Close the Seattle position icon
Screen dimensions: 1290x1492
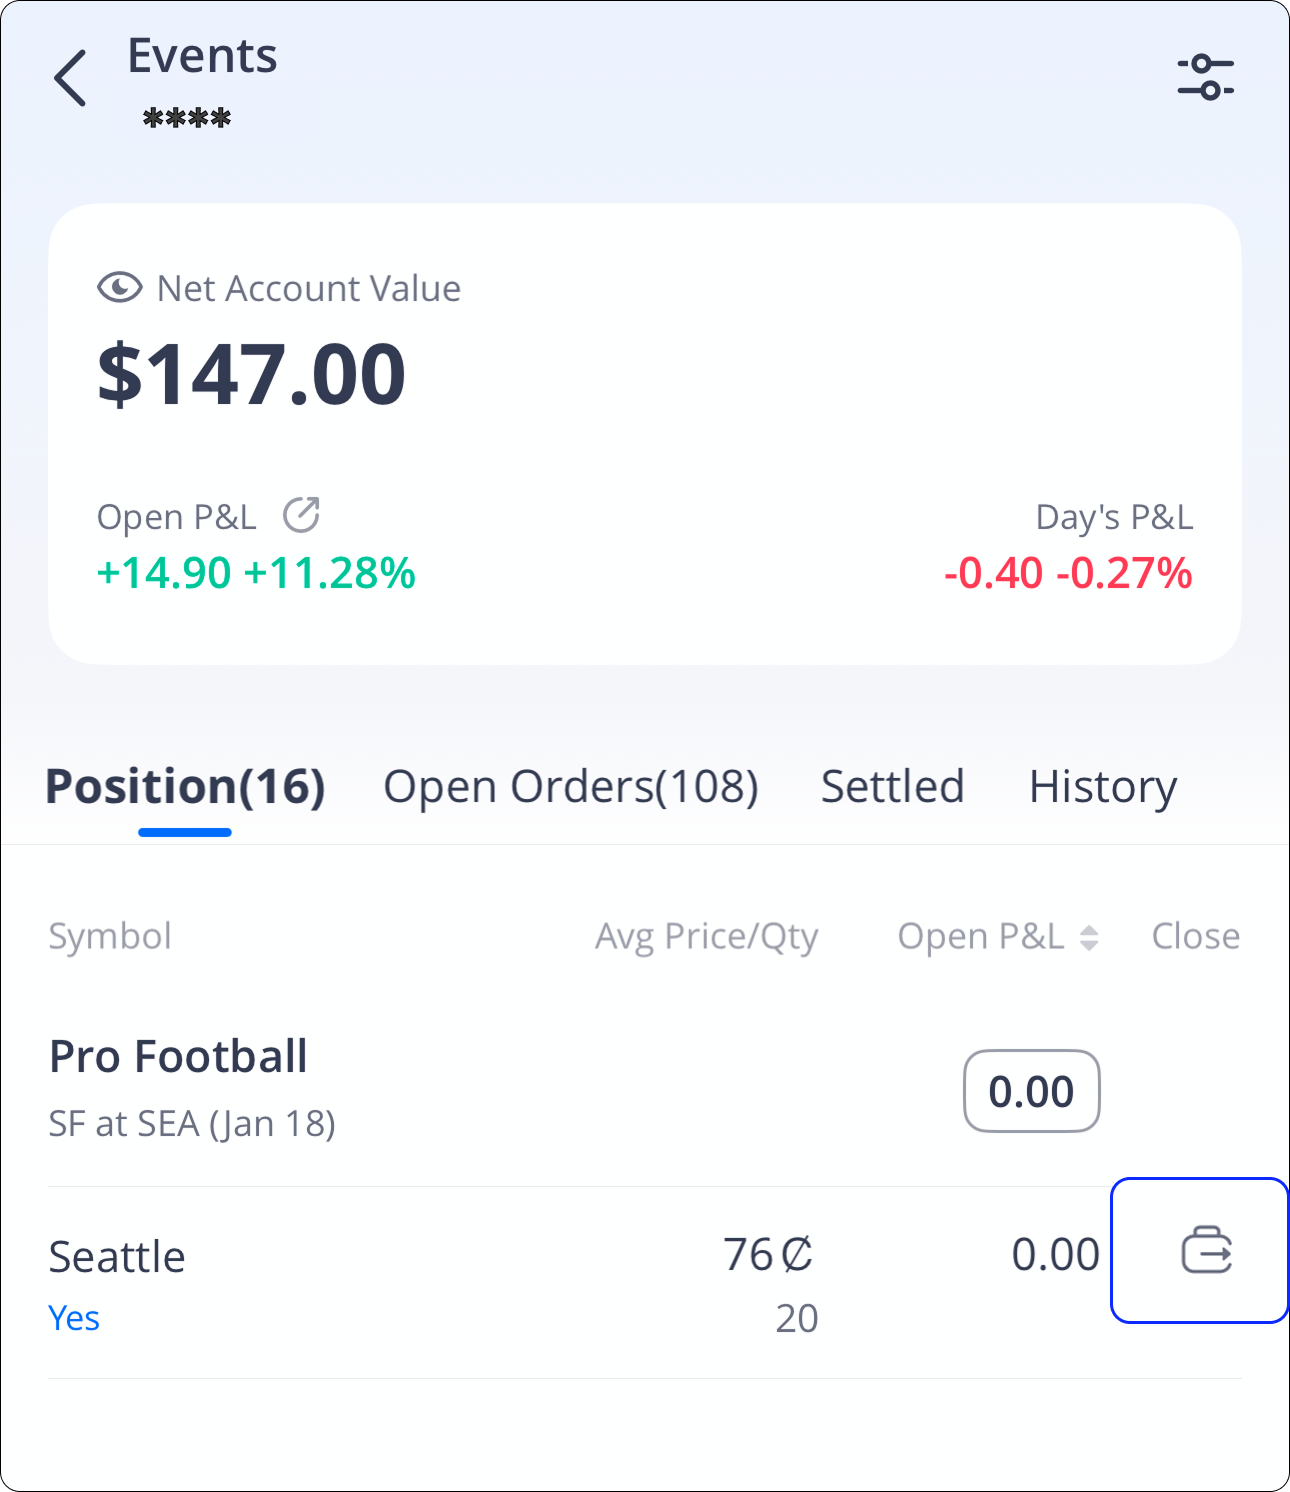[1206, 1251]
